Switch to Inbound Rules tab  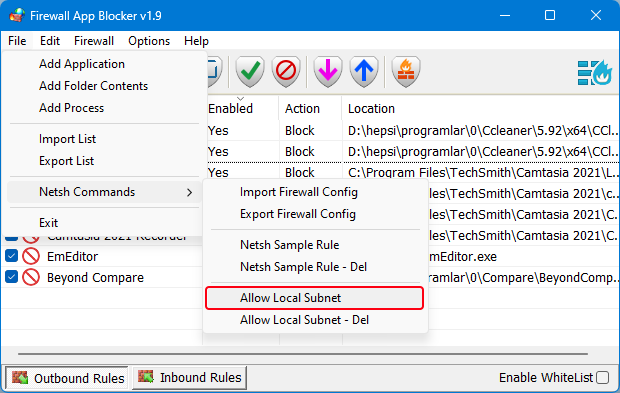pyautogui.click(x=189, y=378)
